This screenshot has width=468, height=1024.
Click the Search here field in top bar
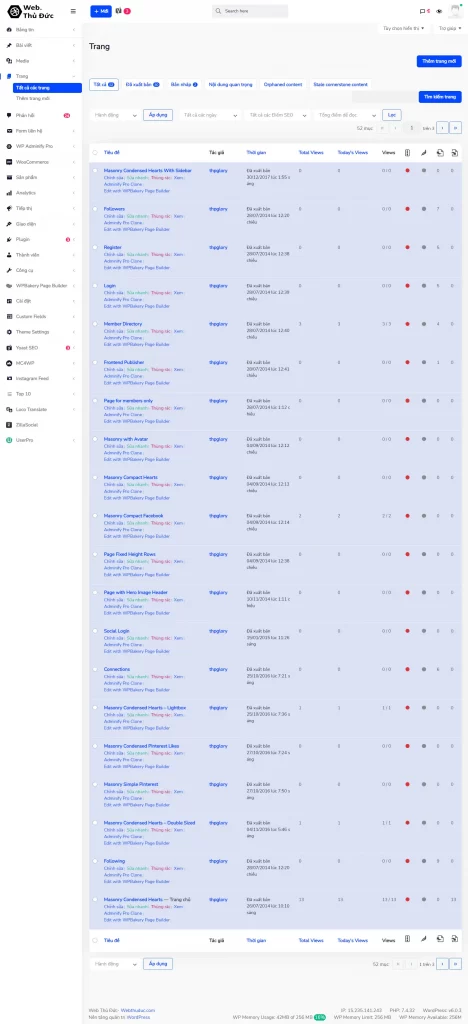[x=250, y=11]
